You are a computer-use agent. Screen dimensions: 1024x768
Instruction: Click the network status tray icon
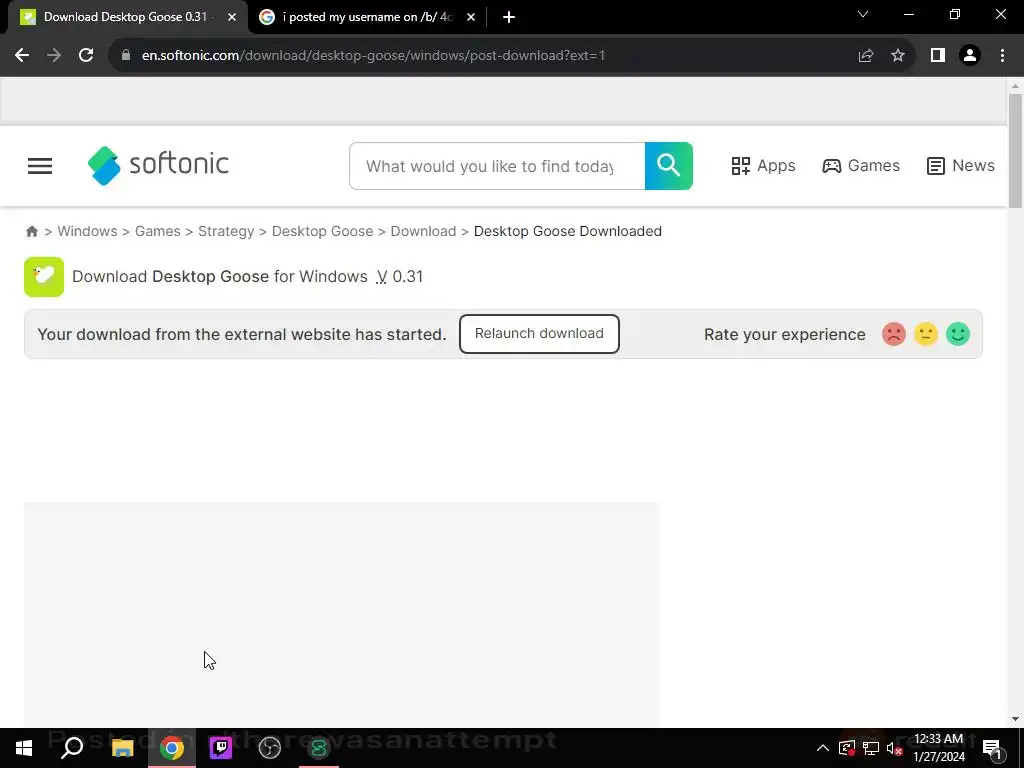coord(871,748)
